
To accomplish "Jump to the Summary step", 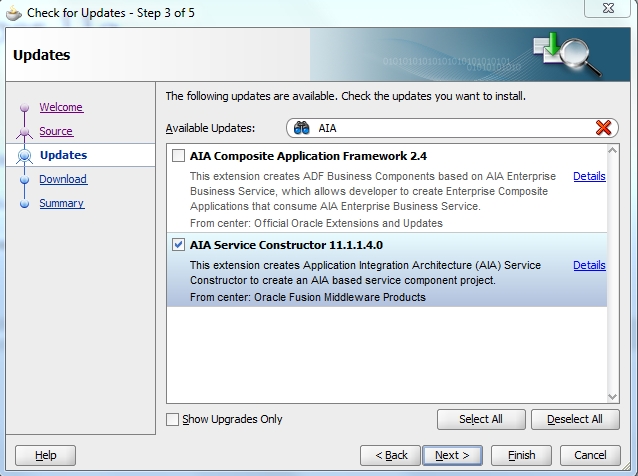I will [x=61, y=203].
